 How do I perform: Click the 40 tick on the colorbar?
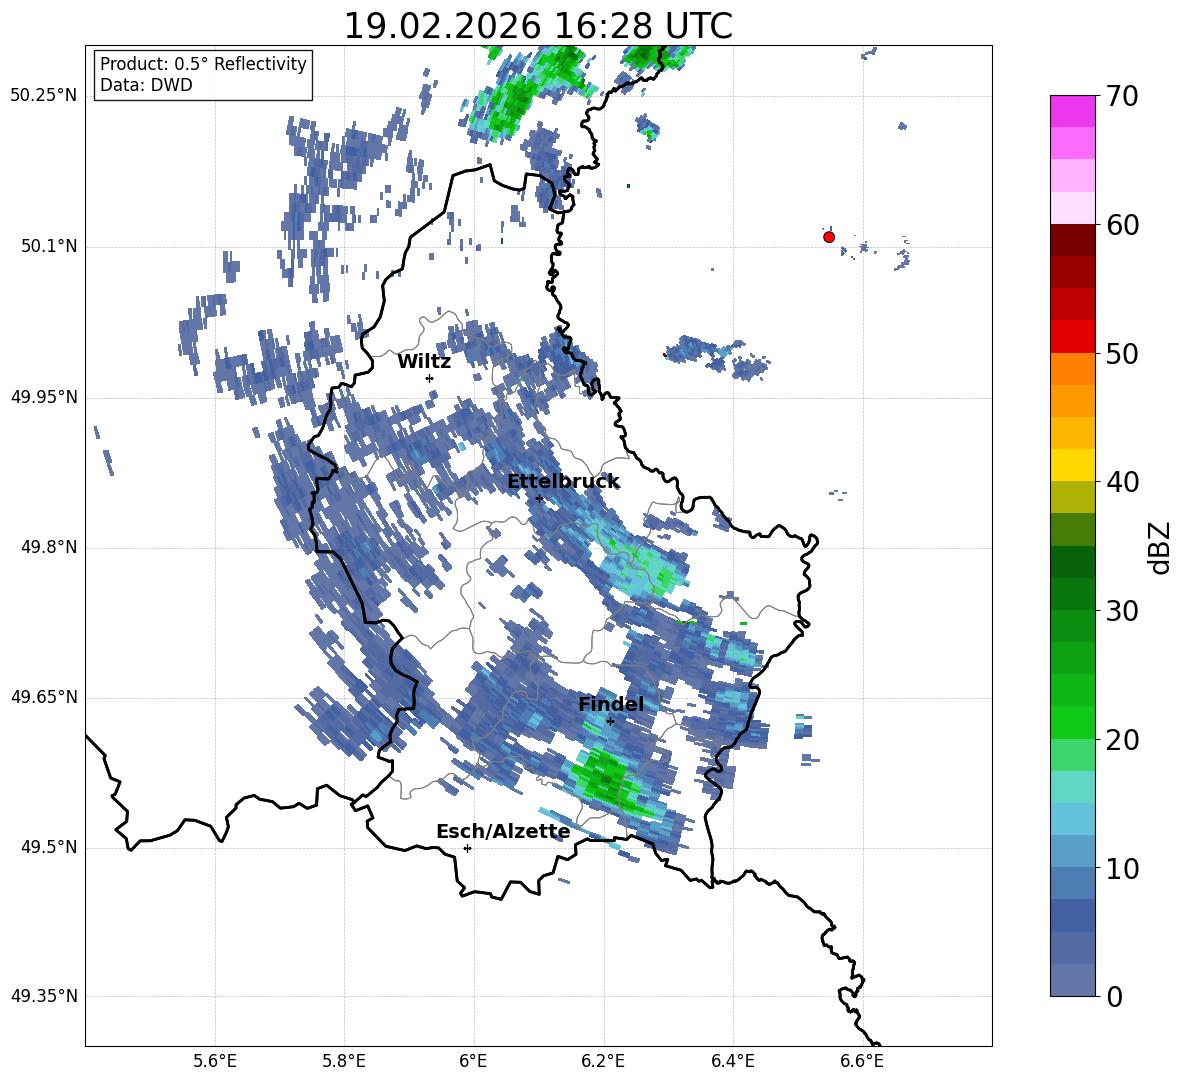click(x=1121, y=482)
